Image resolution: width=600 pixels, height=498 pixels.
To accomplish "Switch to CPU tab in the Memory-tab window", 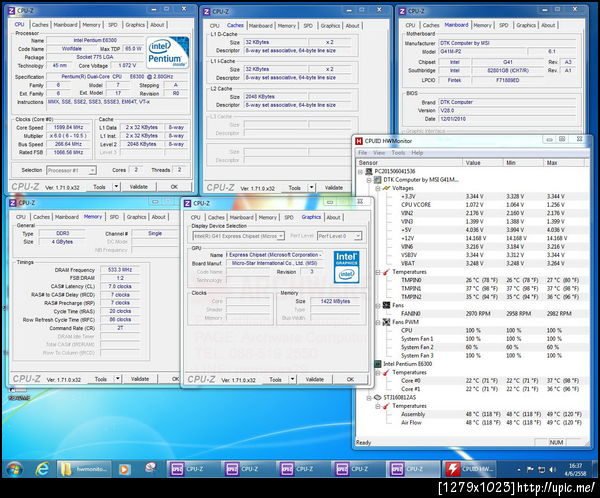I will [x=21, y=217].
